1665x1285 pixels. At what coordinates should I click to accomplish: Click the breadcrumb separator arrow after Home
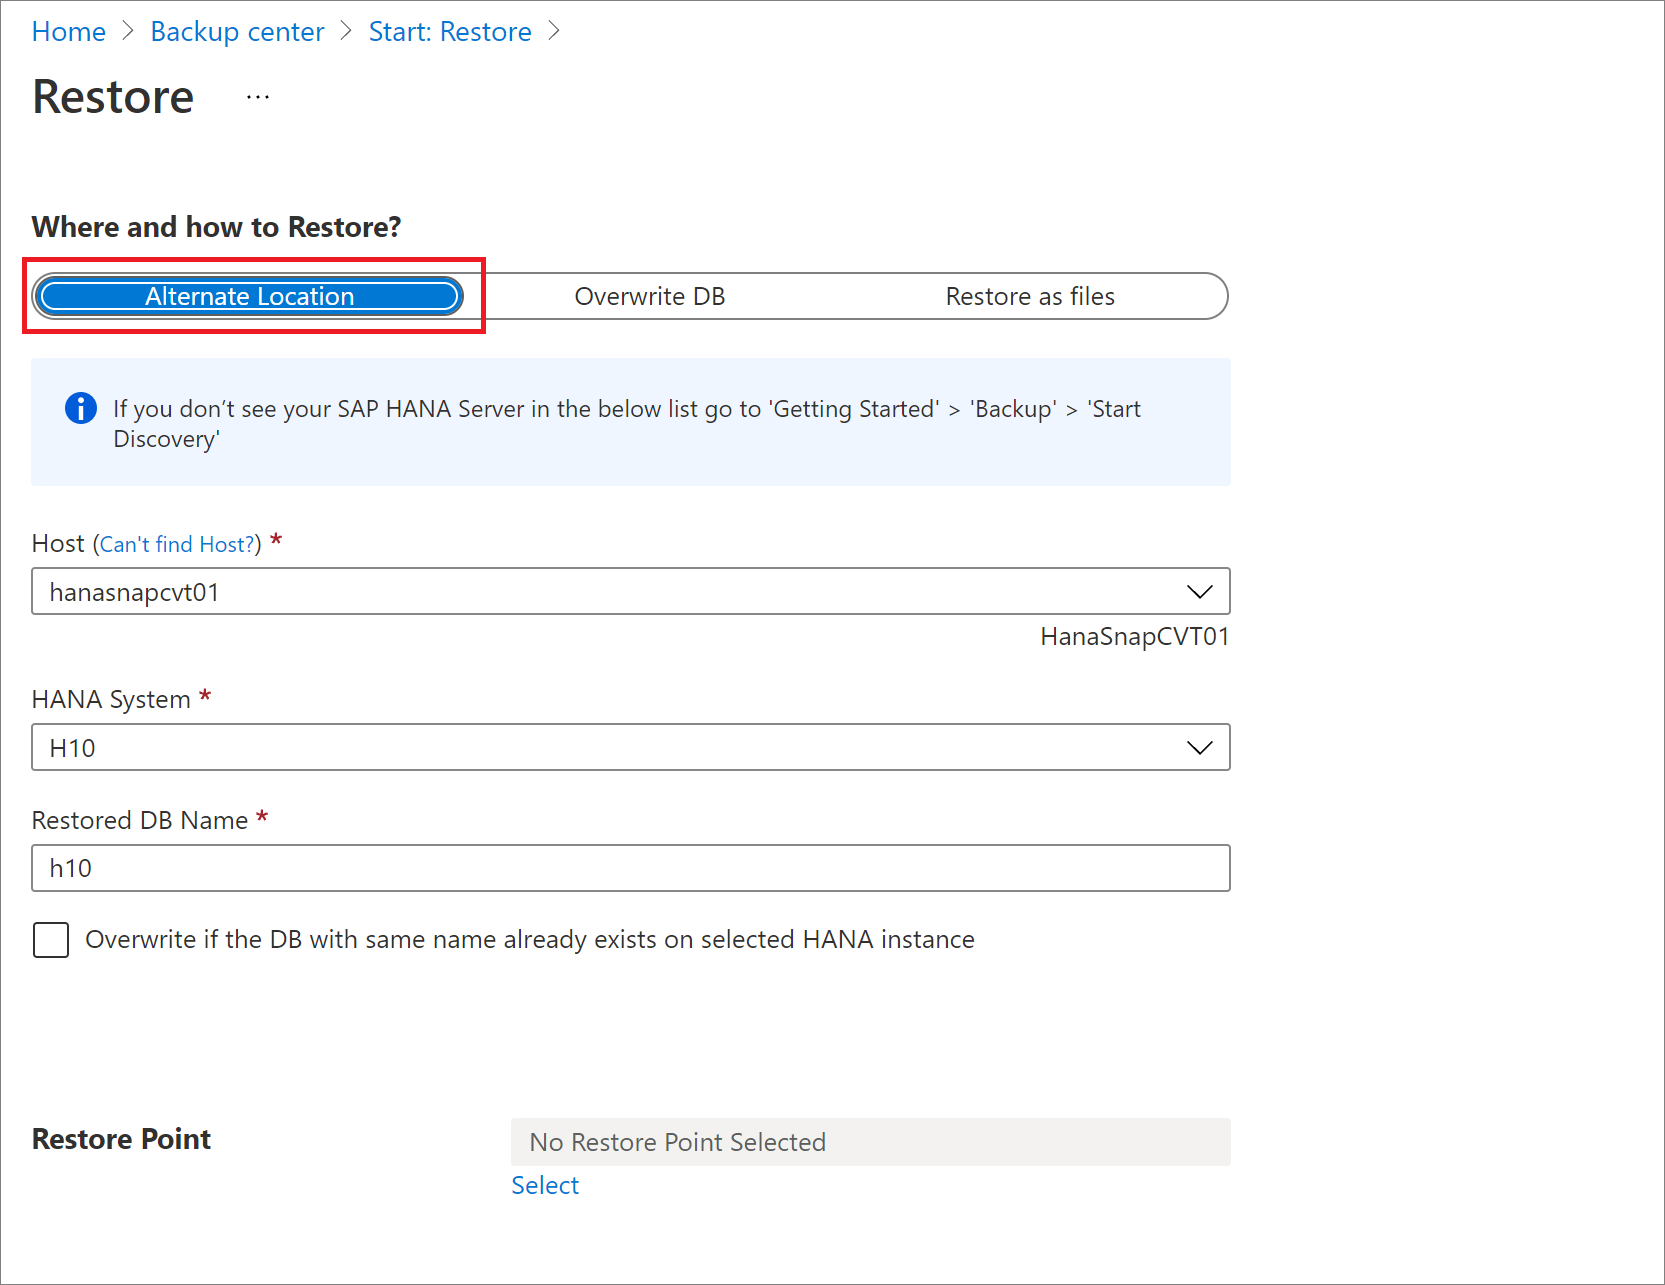[x=128, y=31]
